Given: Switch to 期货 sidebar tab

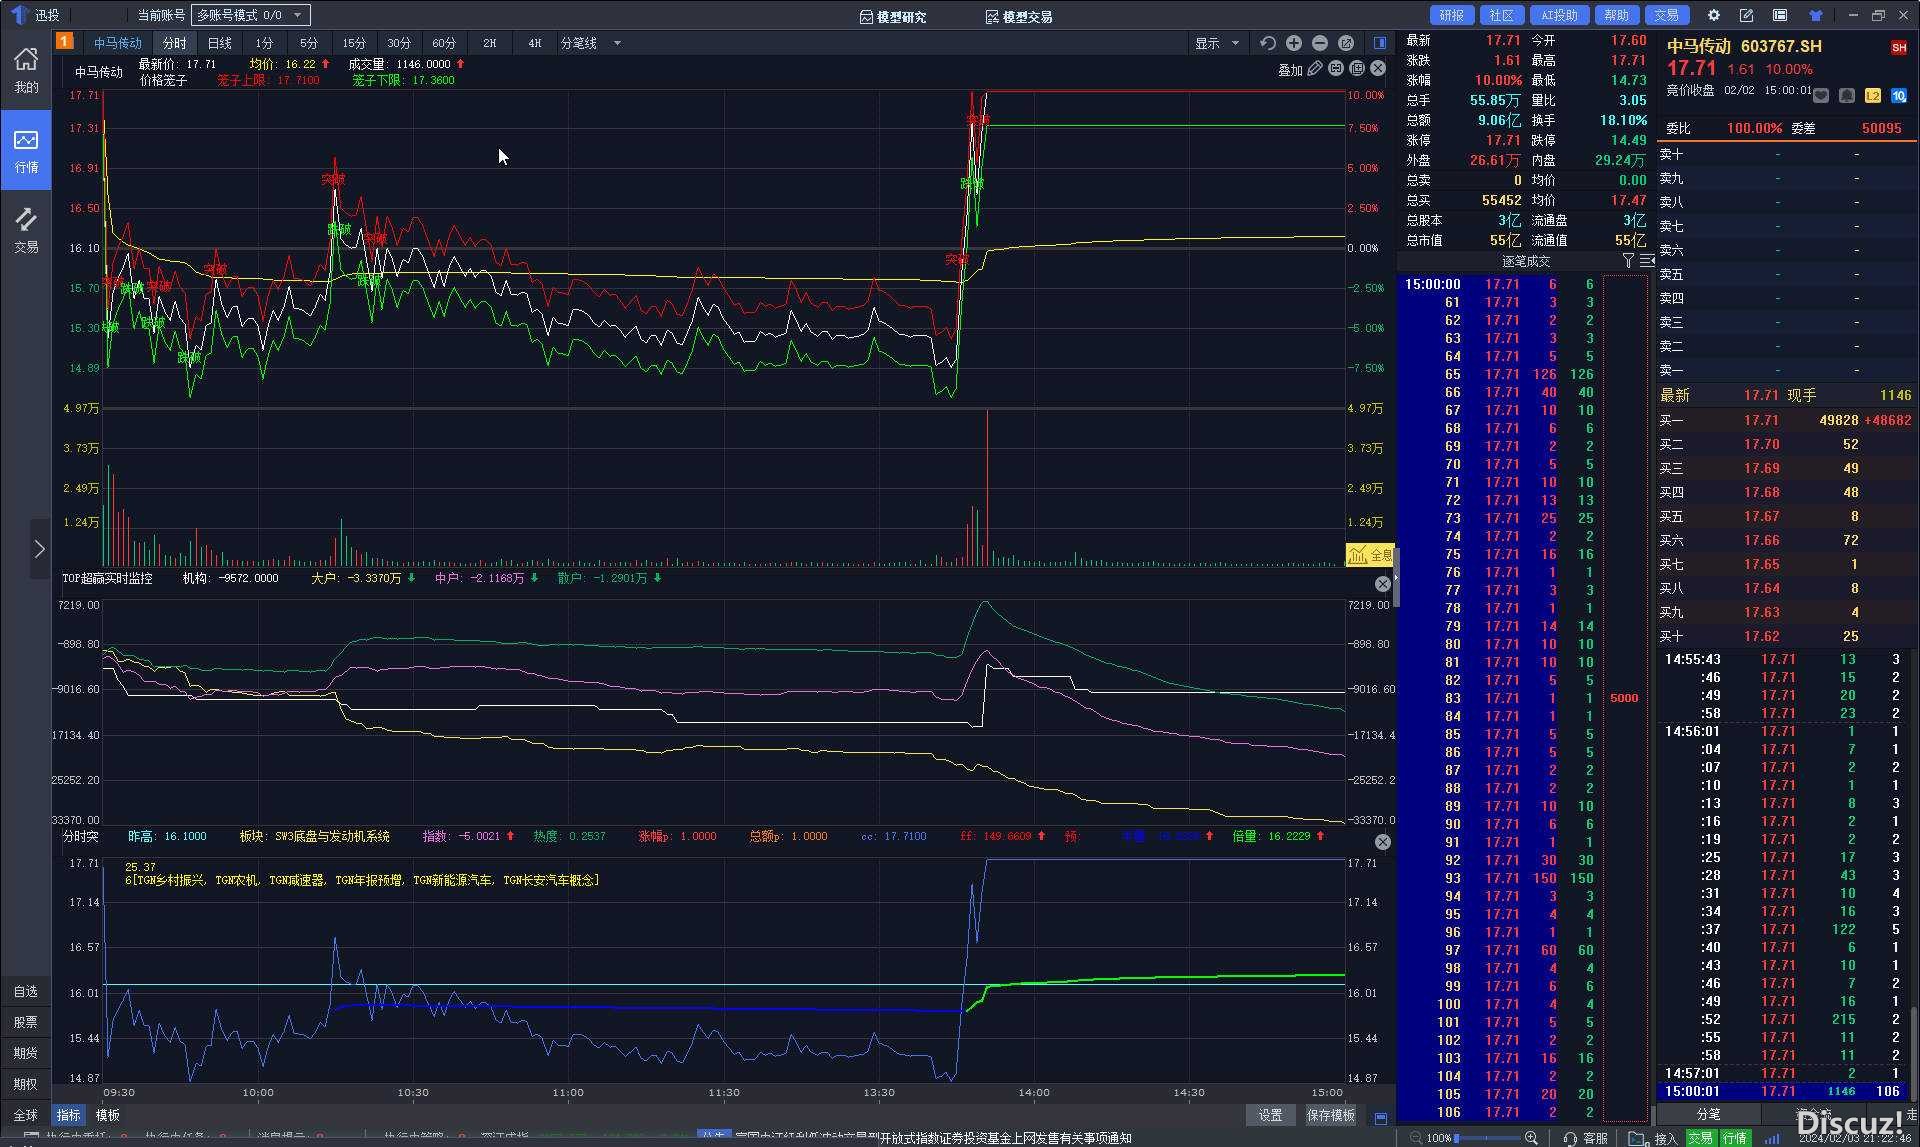Looking at the screenshot, I should (26, 1053).
